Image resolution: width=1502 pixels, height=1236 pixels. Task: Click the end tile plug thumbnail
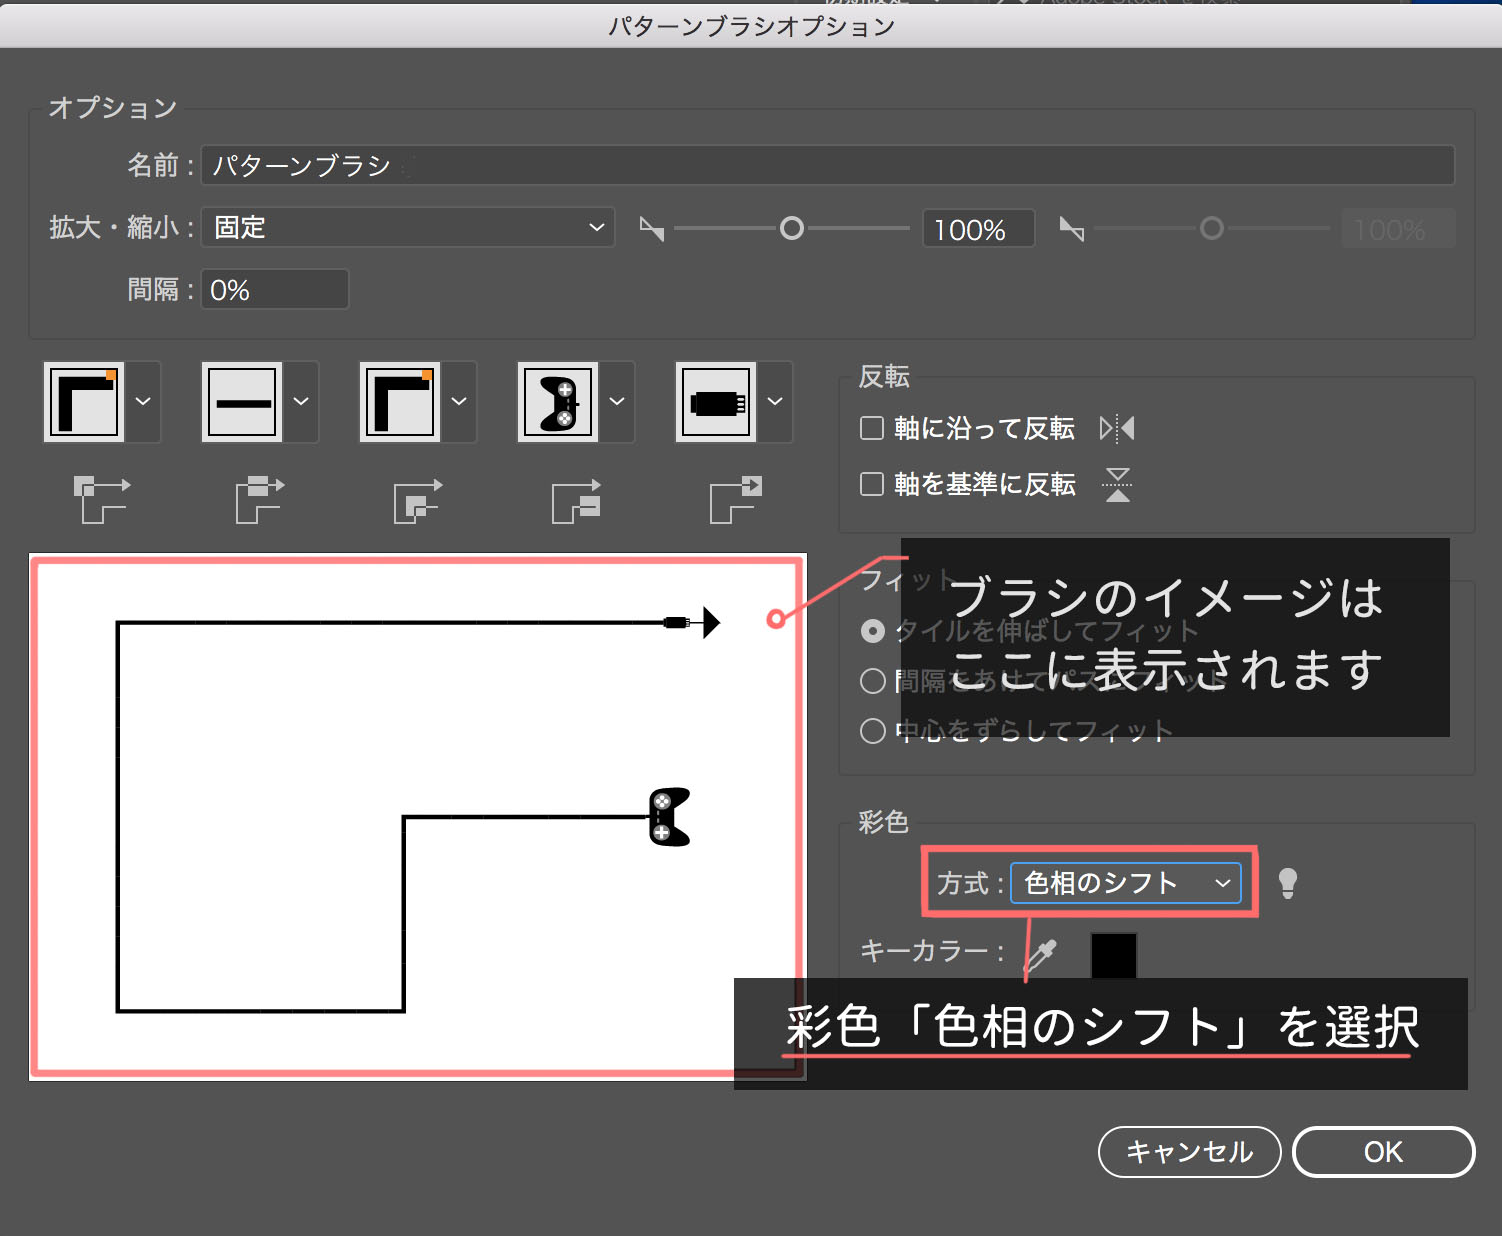pyautogui.click(x=716, y=402)
